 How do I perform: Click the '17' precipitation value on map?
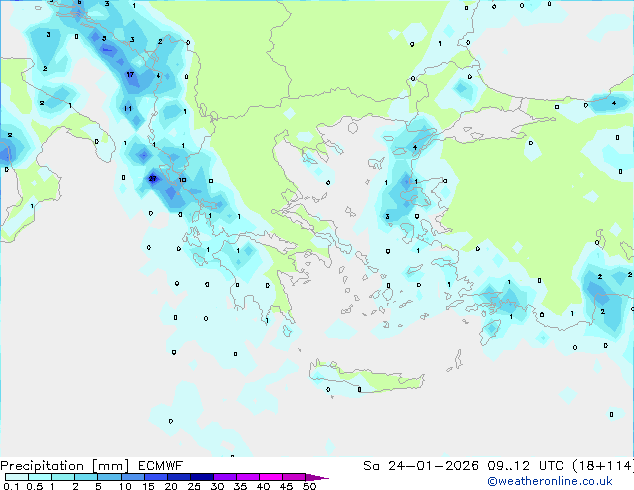(x=130, y=74)
